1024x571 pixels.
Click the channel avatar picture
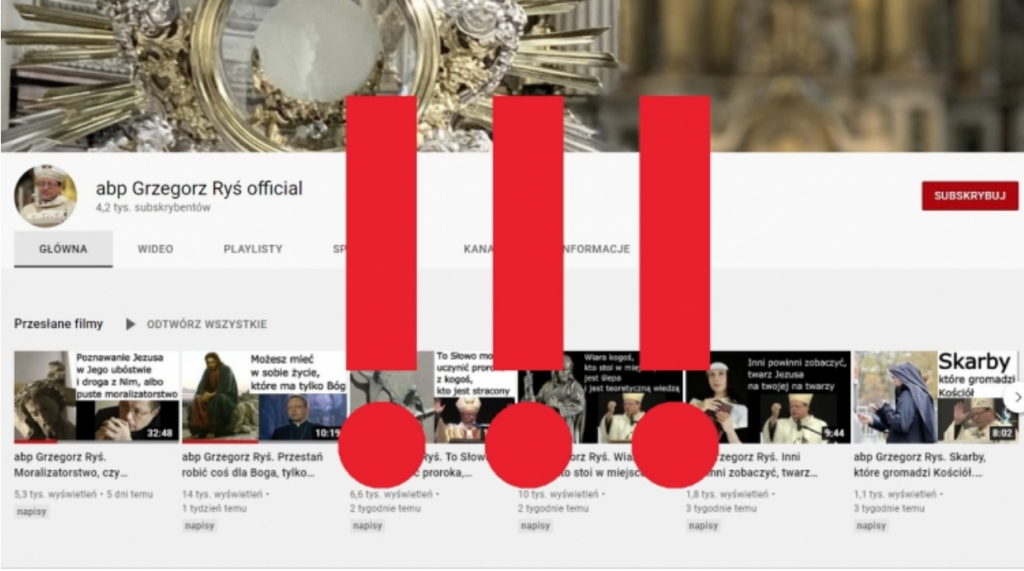(46, 196)
